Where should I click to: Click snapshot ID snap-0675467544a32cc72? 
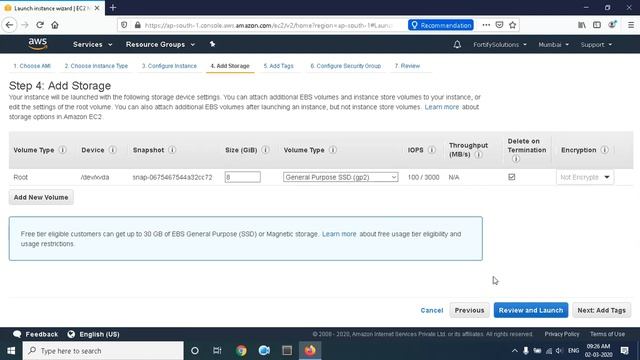coord(172,177)
